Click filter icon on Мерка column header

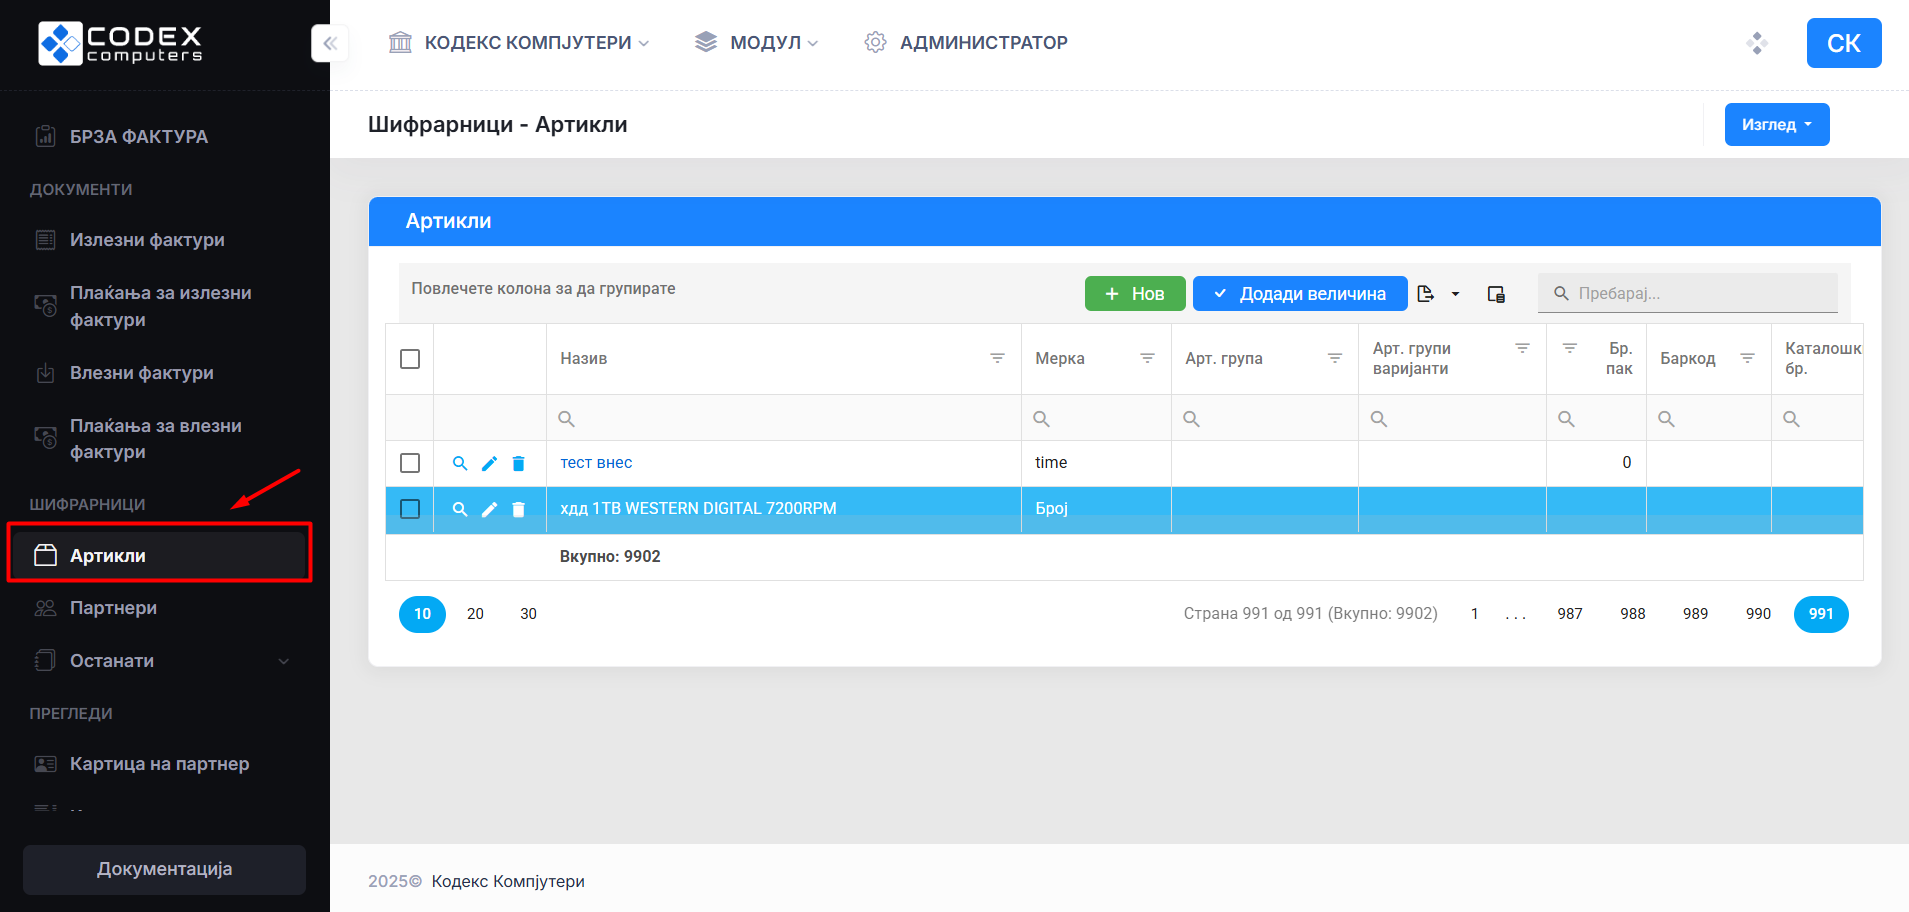pos(1147,358)
